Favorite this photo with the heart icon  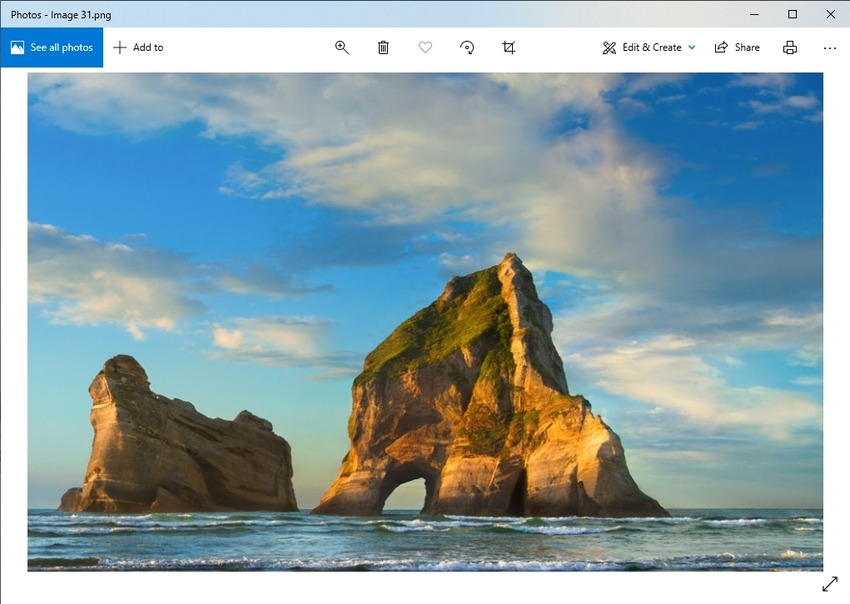point(425,47)
